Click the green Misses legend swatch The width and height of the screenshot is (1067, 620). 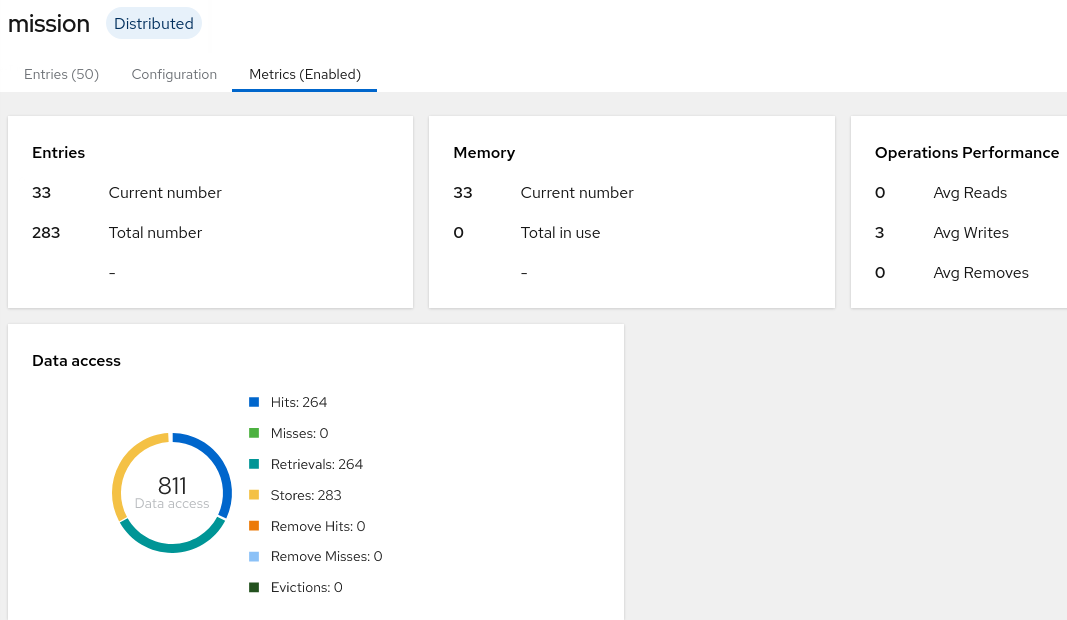click(254, 434)
